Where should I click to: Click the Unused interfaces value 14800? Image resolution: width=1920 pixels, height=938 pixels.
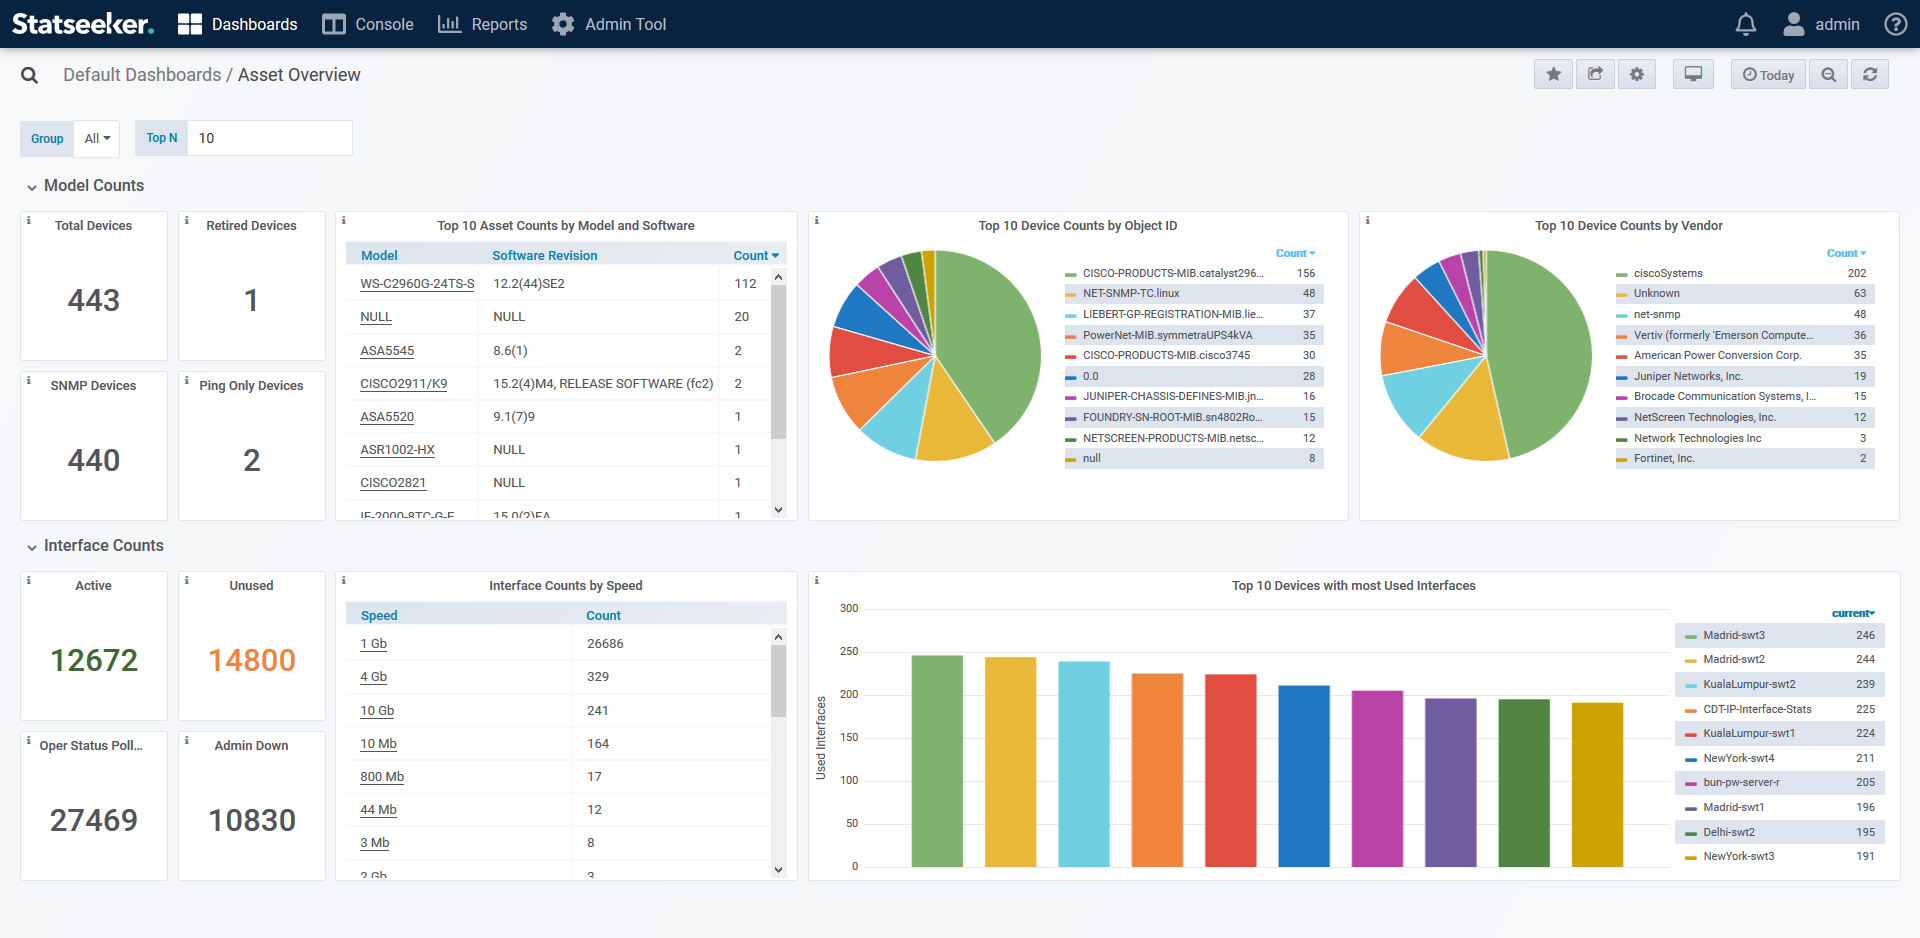point(252,660)
